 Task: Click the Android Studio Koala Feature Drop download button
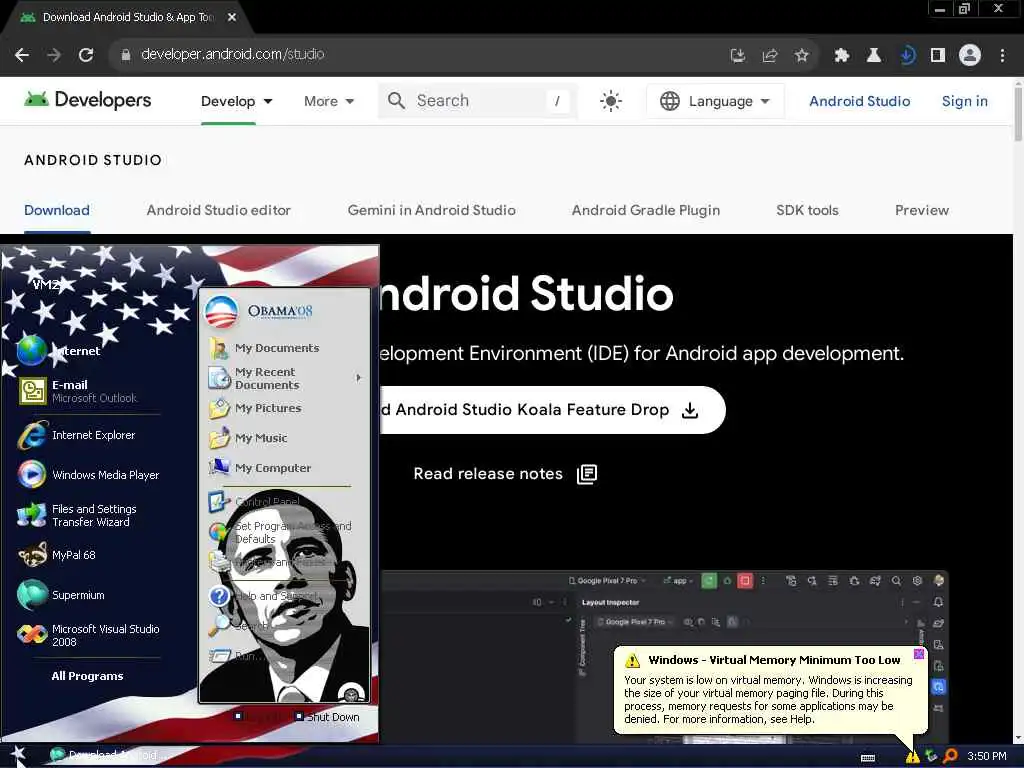[x=552, y=410]
